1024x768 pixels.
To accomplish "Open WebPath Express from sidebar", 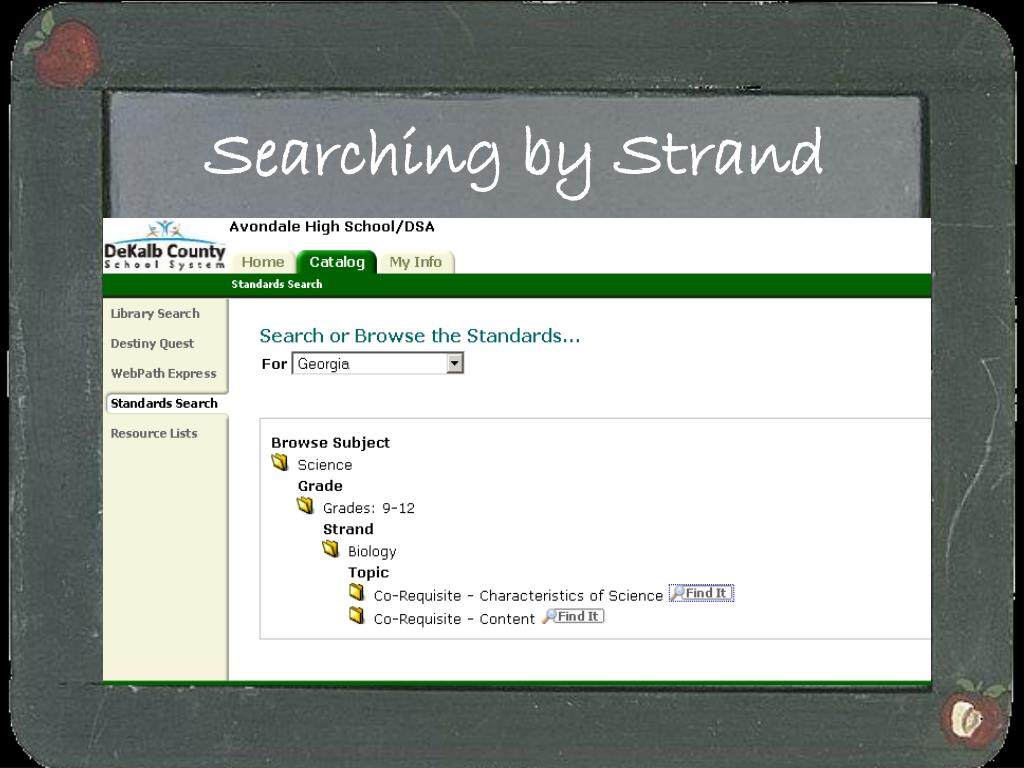I will 163,374.
